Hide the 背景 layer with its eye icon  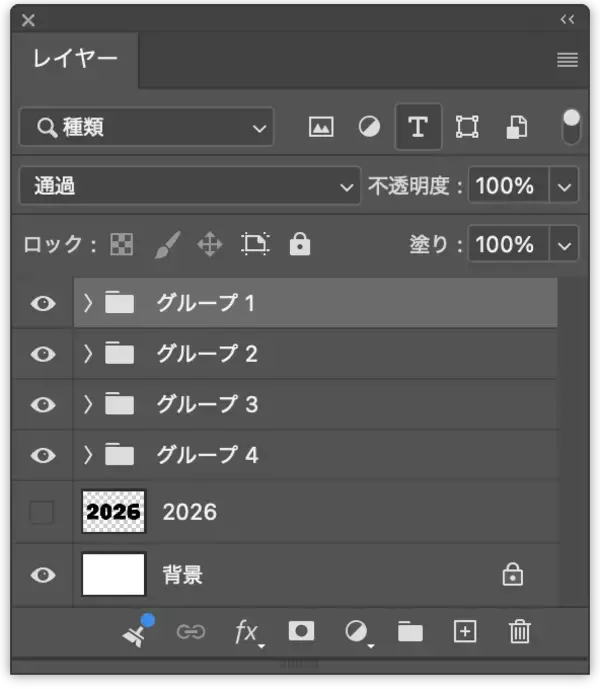43,575
